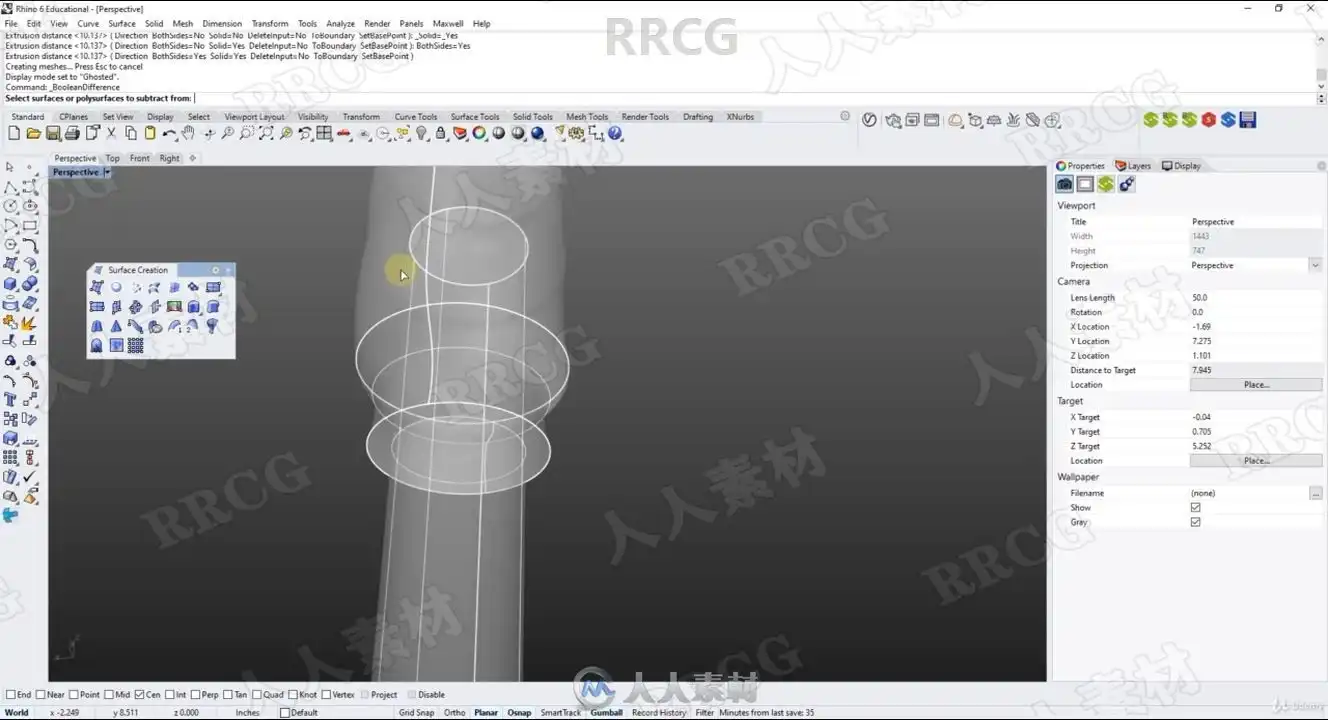The height and width of the screenshot is (720, 1328).
Task: Click the Default layer color swatch
Action: click(285, 713)
